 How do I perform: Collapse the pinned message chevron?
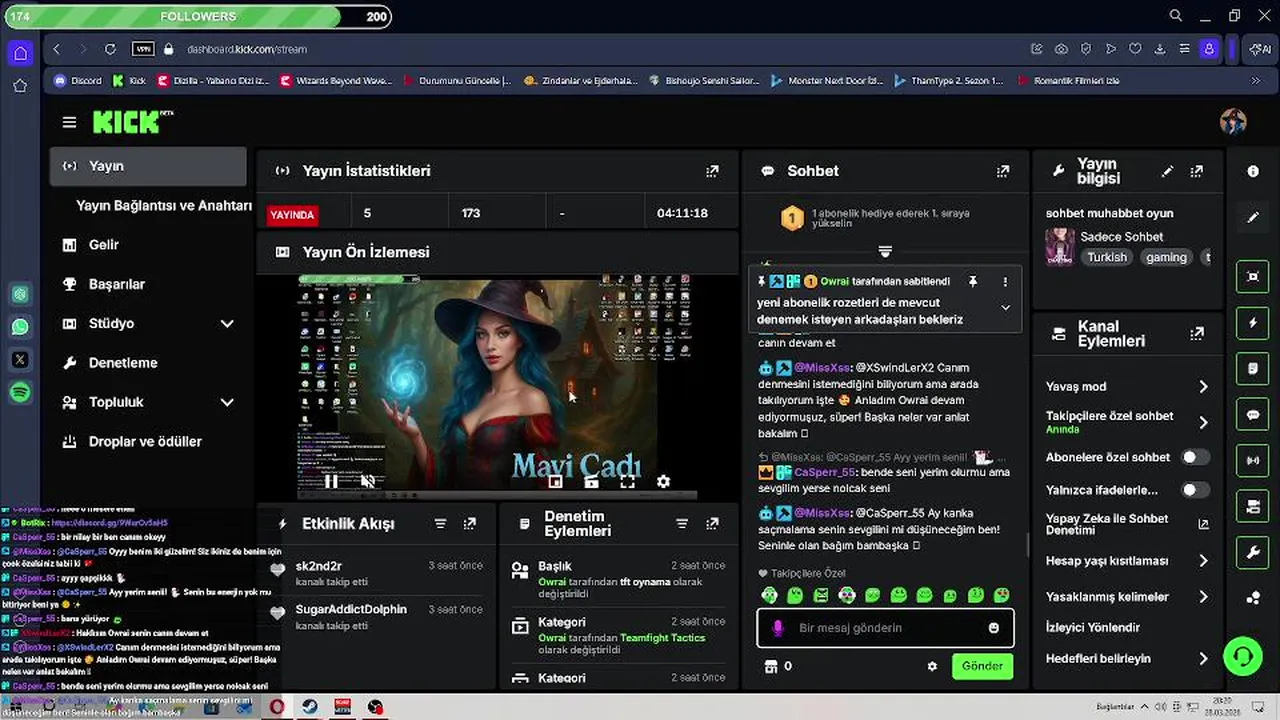click(x=1005, y=308)
